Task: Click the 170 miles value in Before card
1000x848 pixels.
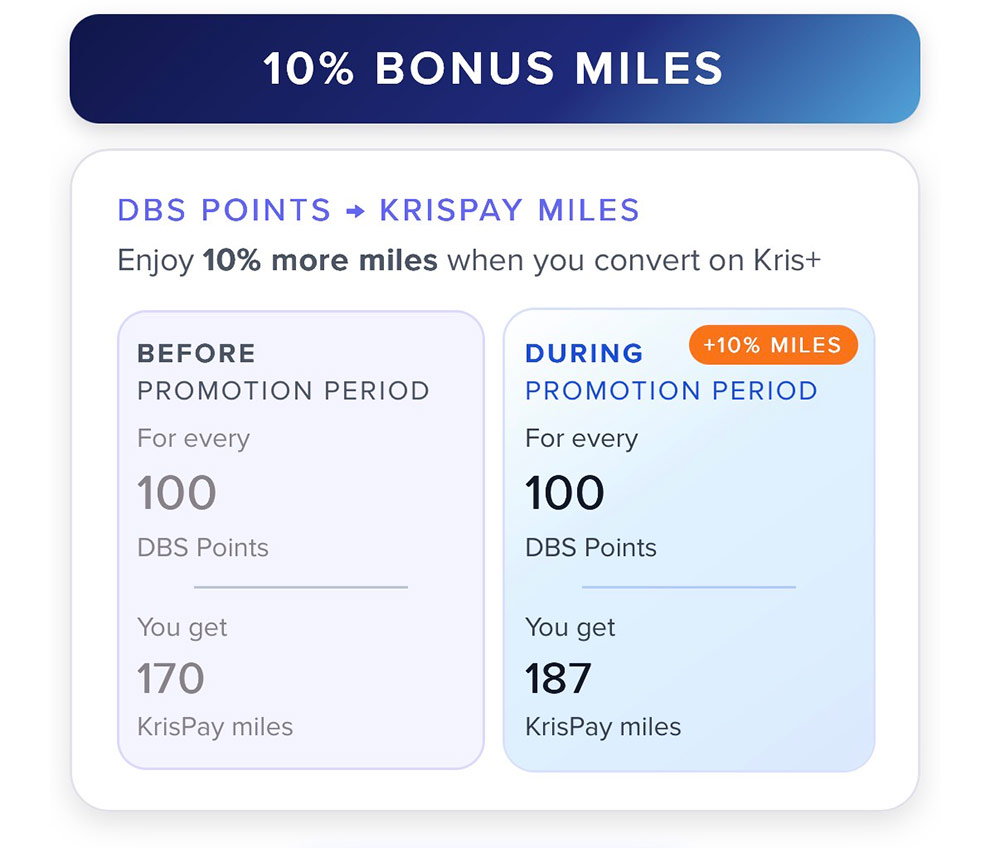Action: (x=171, y=679)
